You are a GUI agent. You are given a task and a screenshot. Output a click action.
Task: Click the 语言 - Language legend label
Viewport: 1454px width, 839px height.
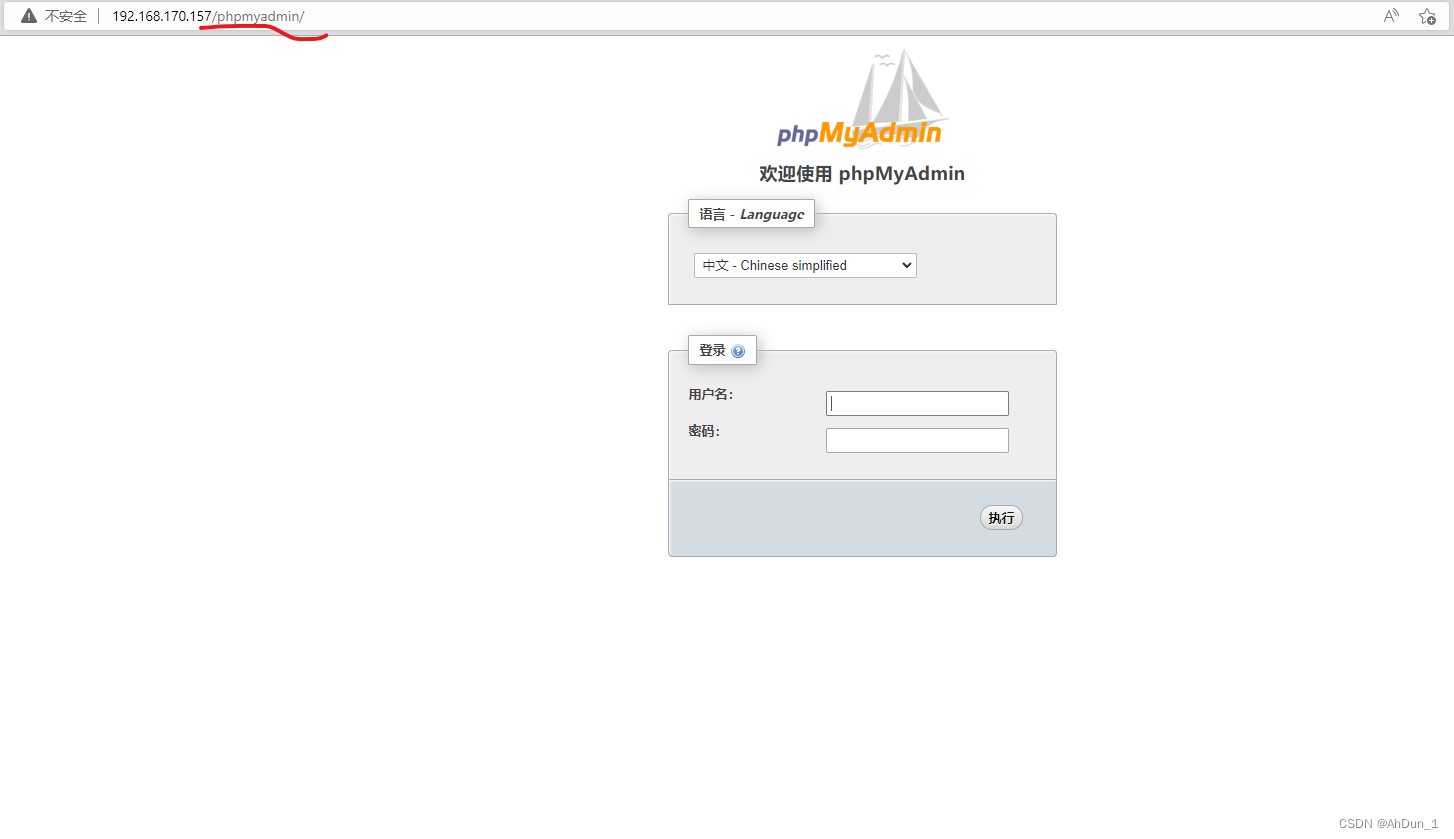751,214
